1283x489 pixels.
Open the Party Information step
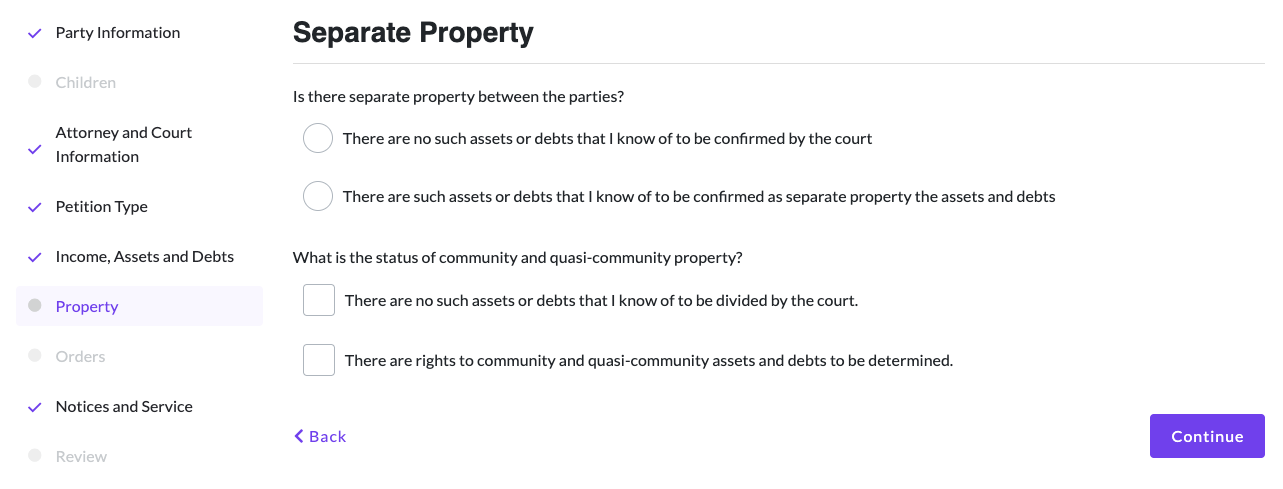(118, 33)
